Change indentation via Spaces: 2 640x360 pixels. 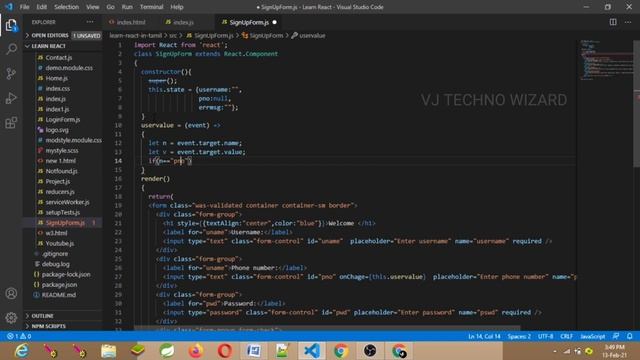[519, 336]
